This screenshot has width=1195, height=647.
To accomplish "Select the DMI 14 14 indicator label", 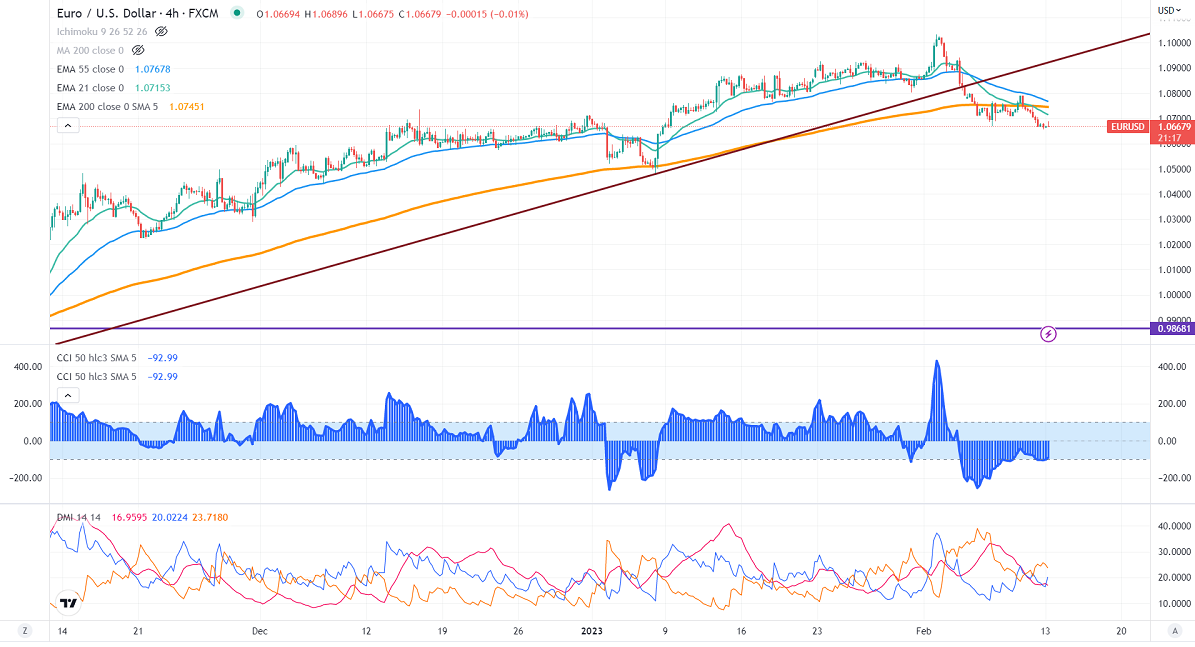I will (x=79, y=517).
